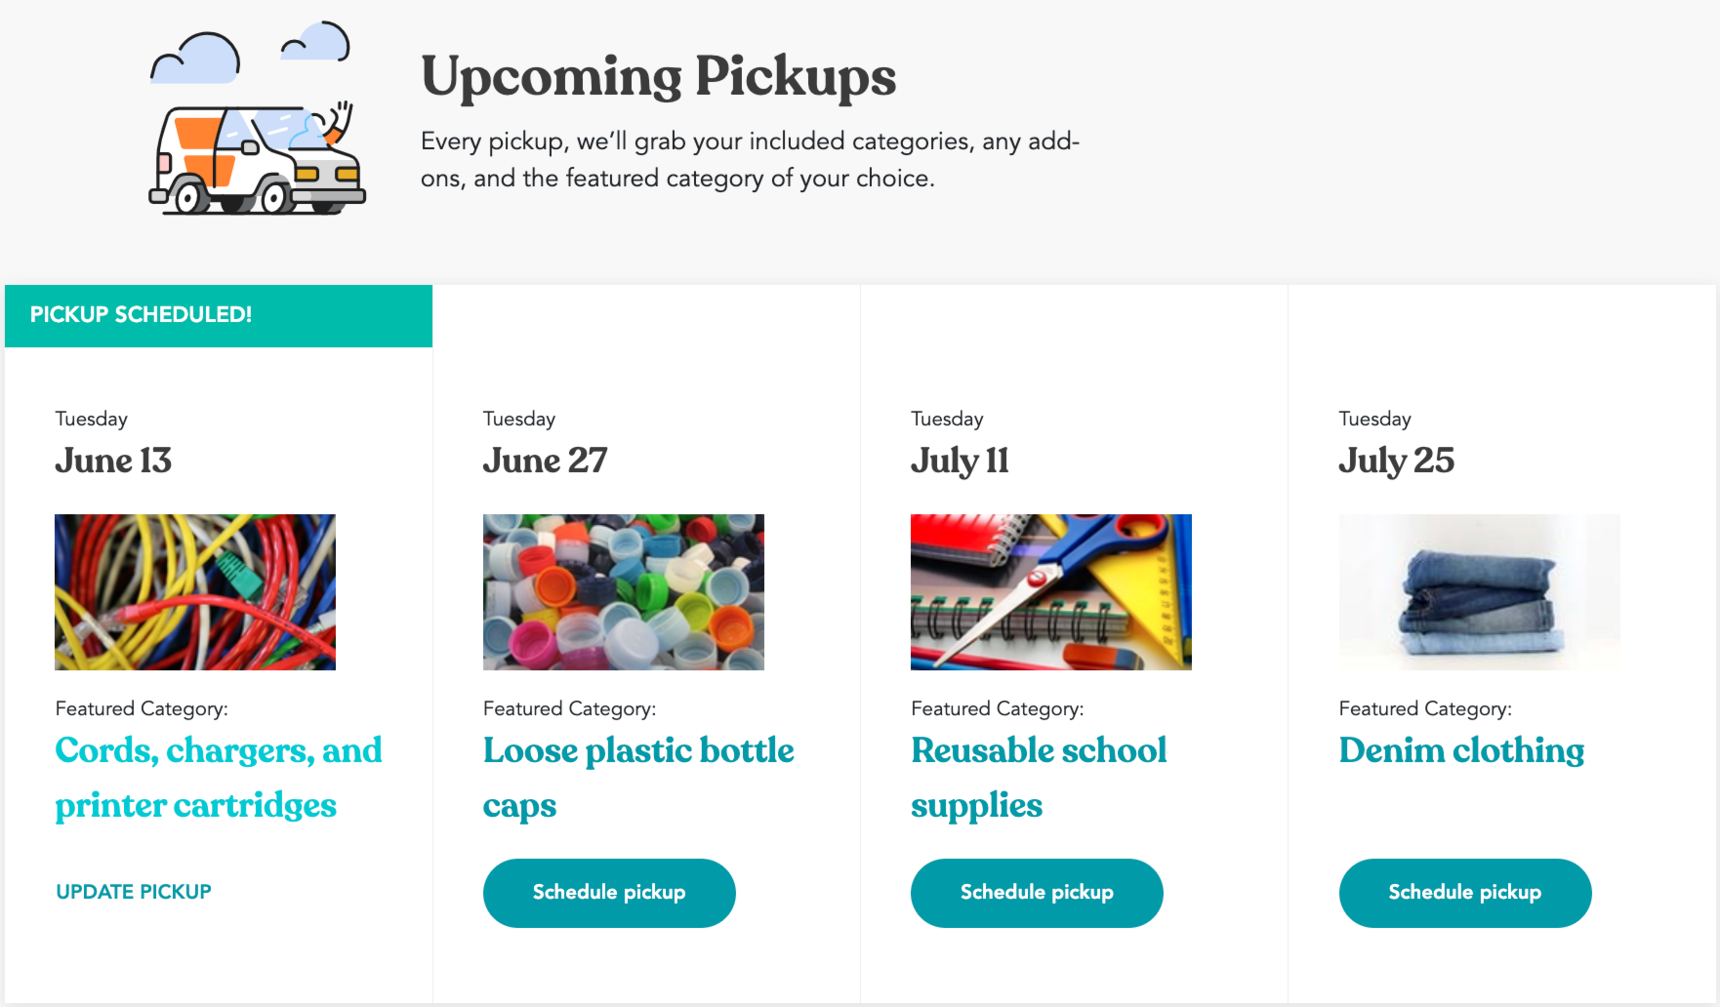This screenshot has width=1720, height=1007.
Task: Open Reusable school supplies category
Action: [1038, 777]
